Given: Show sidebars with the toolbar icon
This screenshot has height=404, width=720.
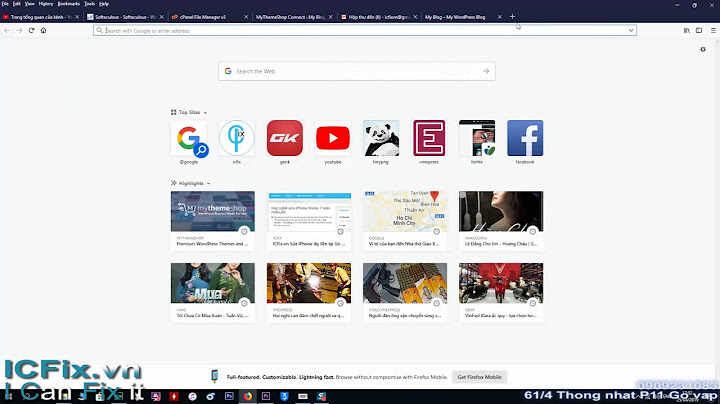Looking at the screenshot, I should point(699,30).
